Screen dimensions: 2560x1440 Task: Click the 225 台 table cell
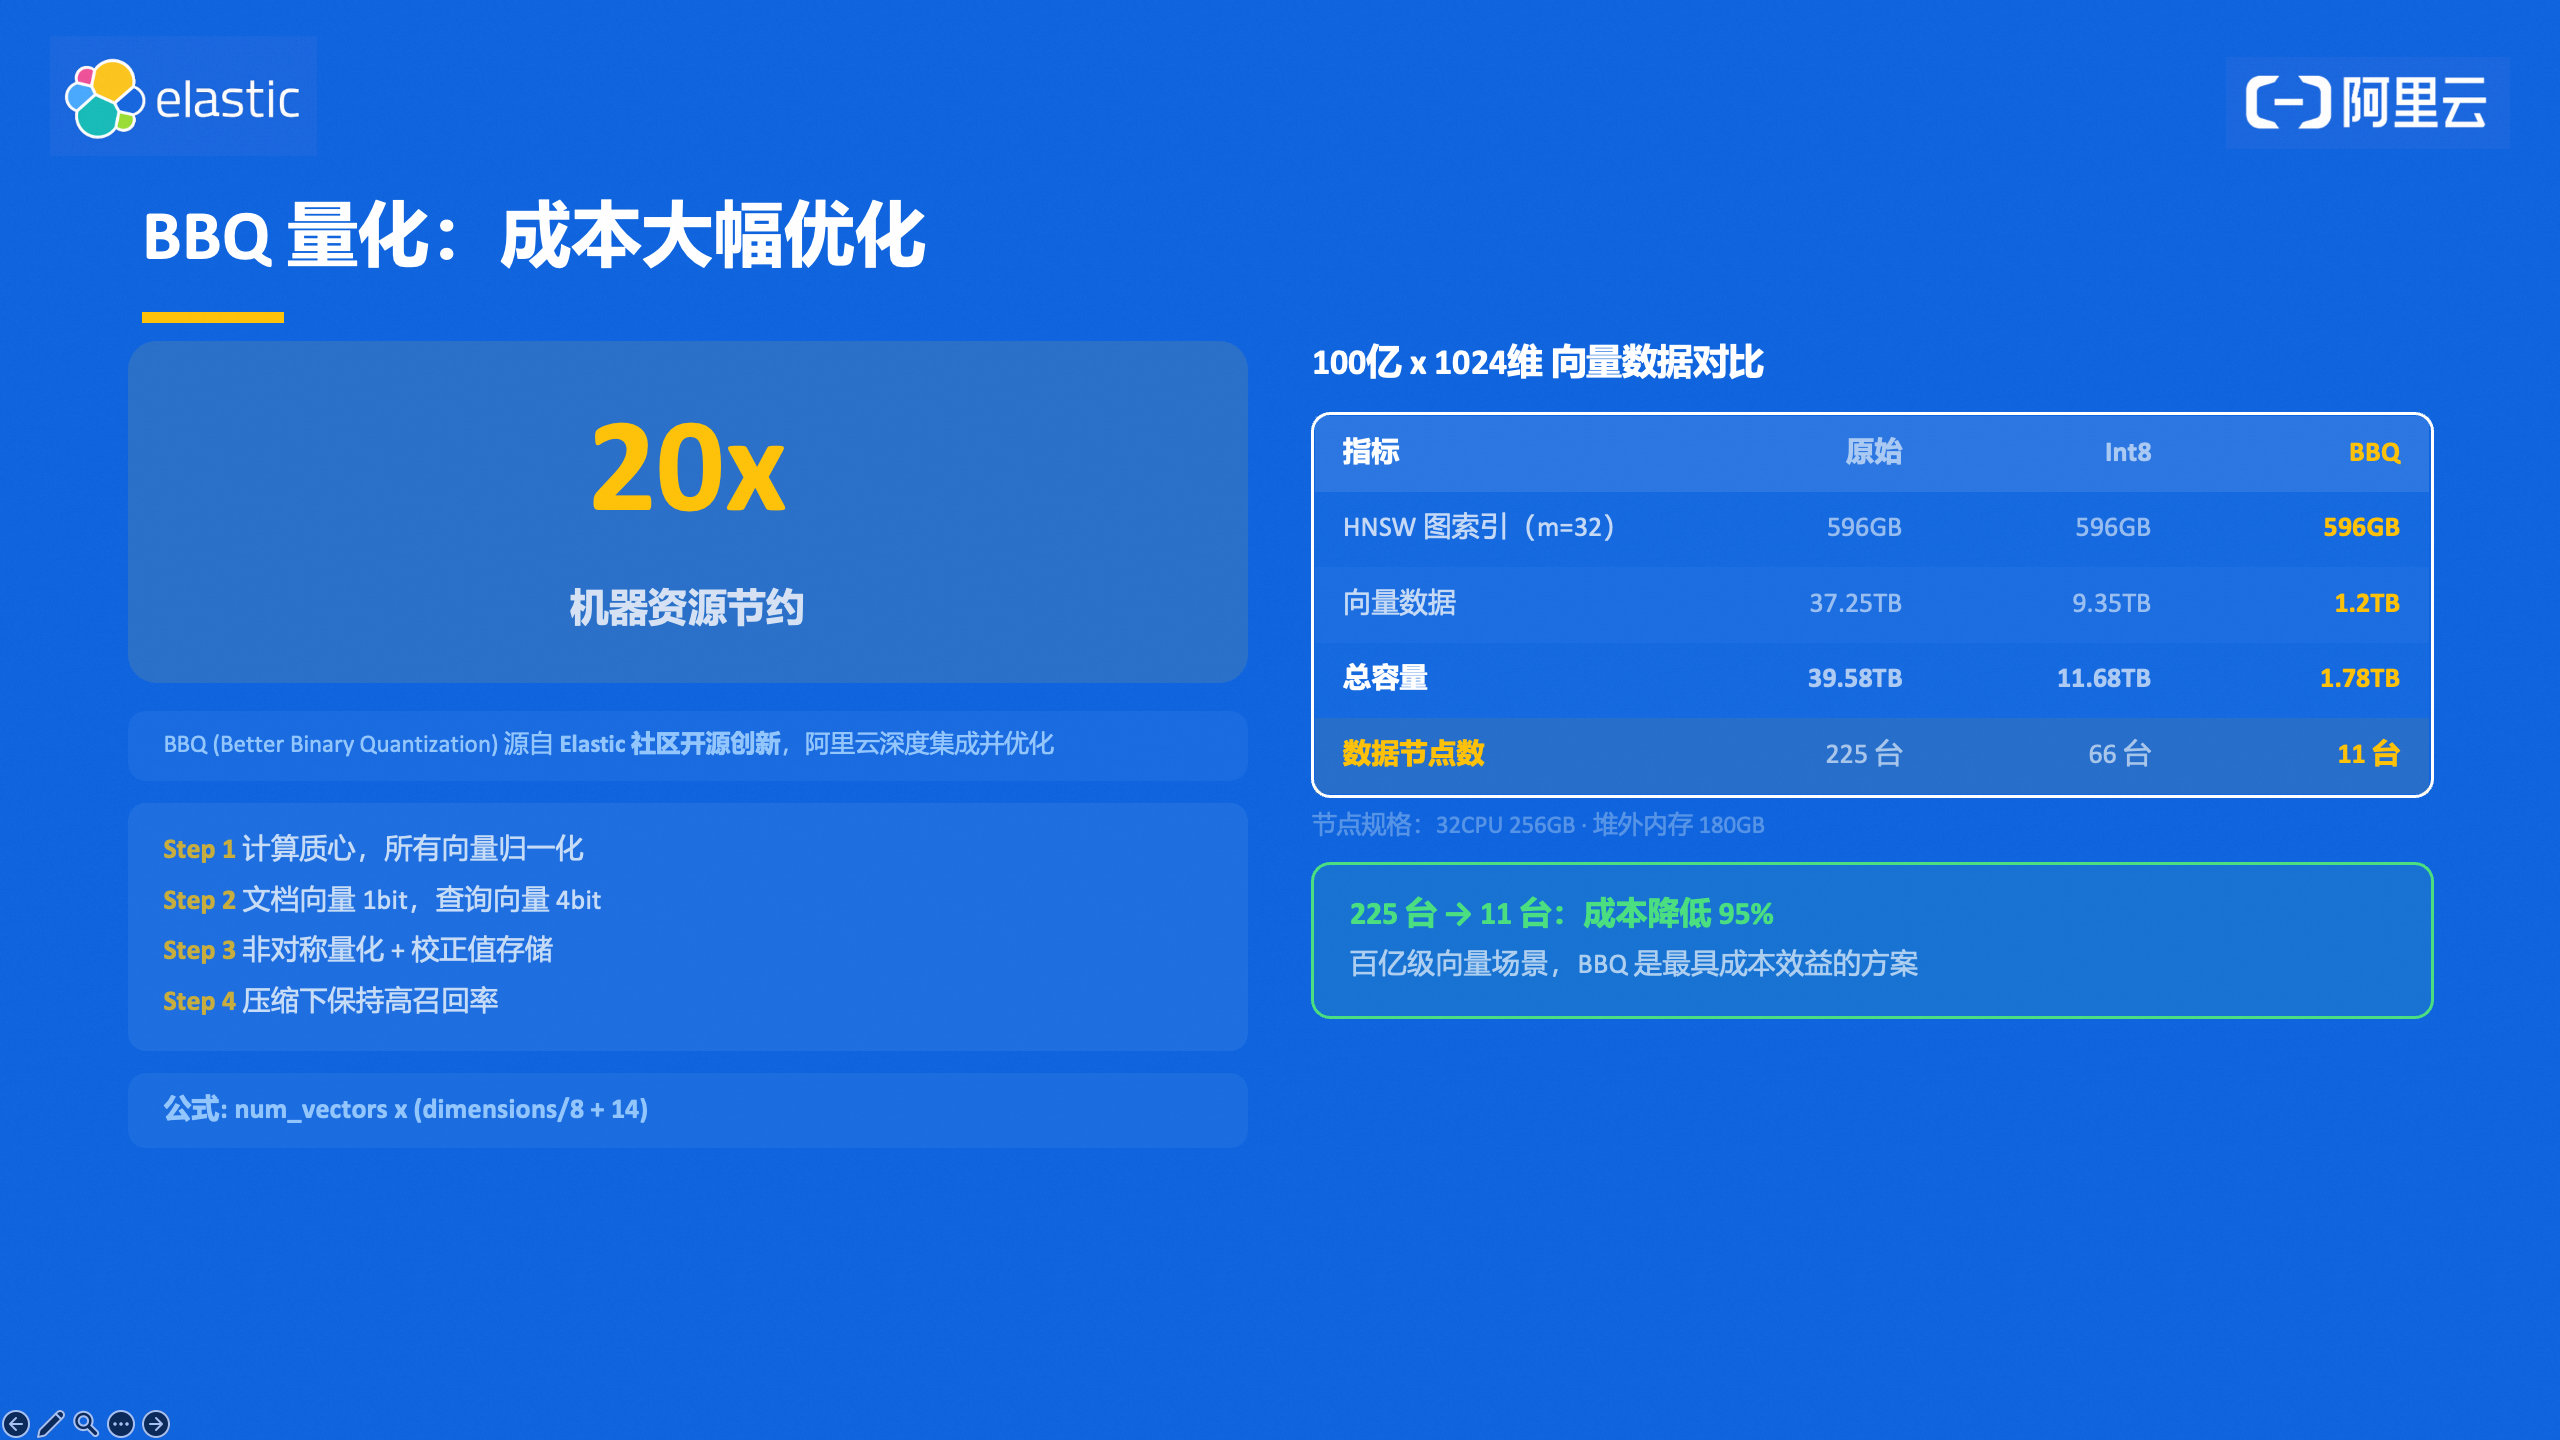pyautogui.click(x=1864, y=753)
